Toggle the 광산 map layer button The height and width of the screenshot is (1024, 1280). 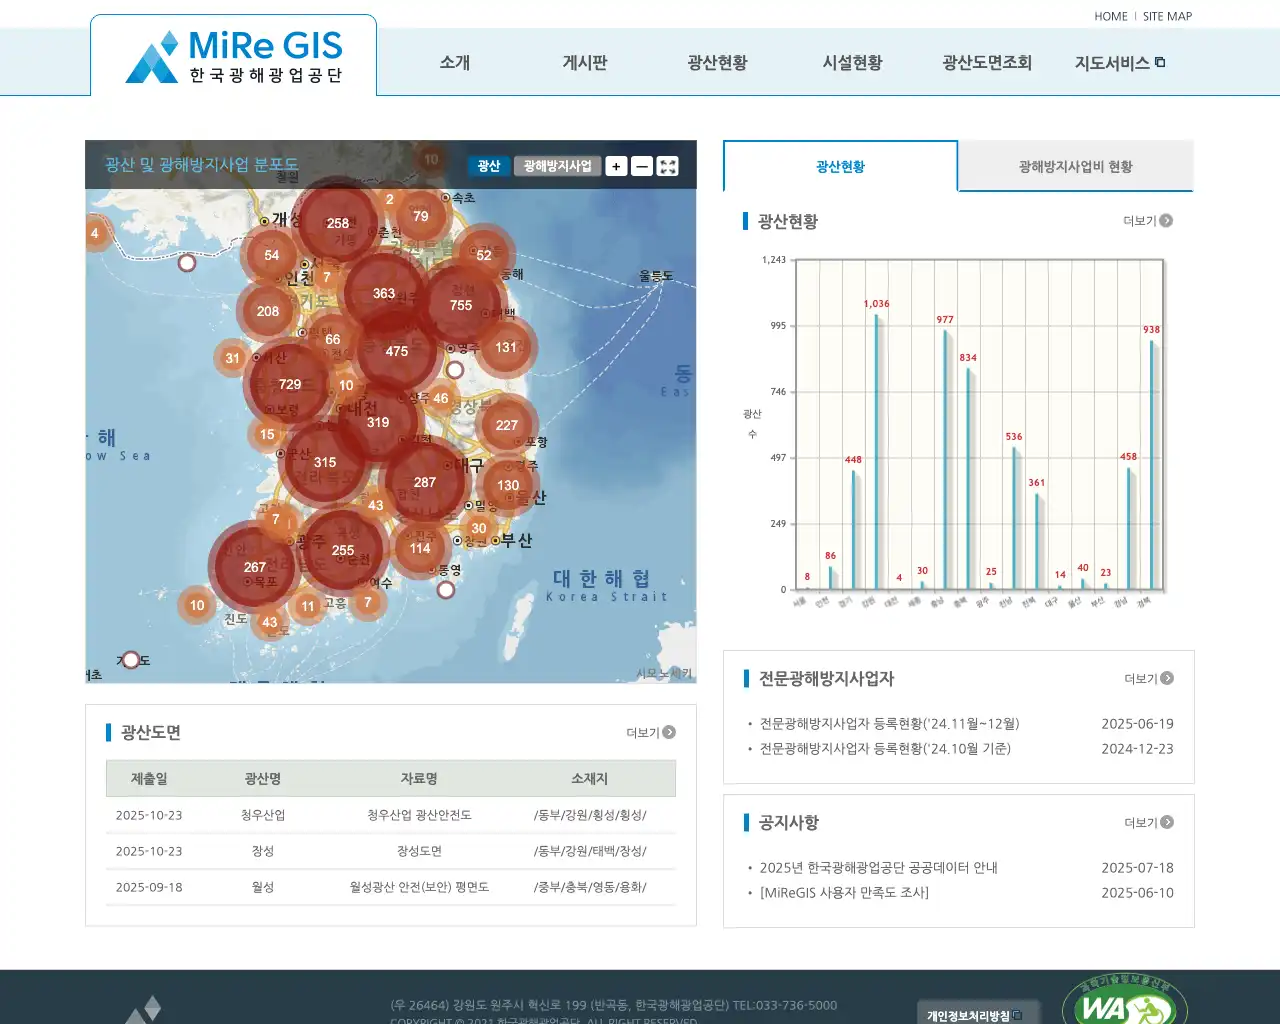489,166
